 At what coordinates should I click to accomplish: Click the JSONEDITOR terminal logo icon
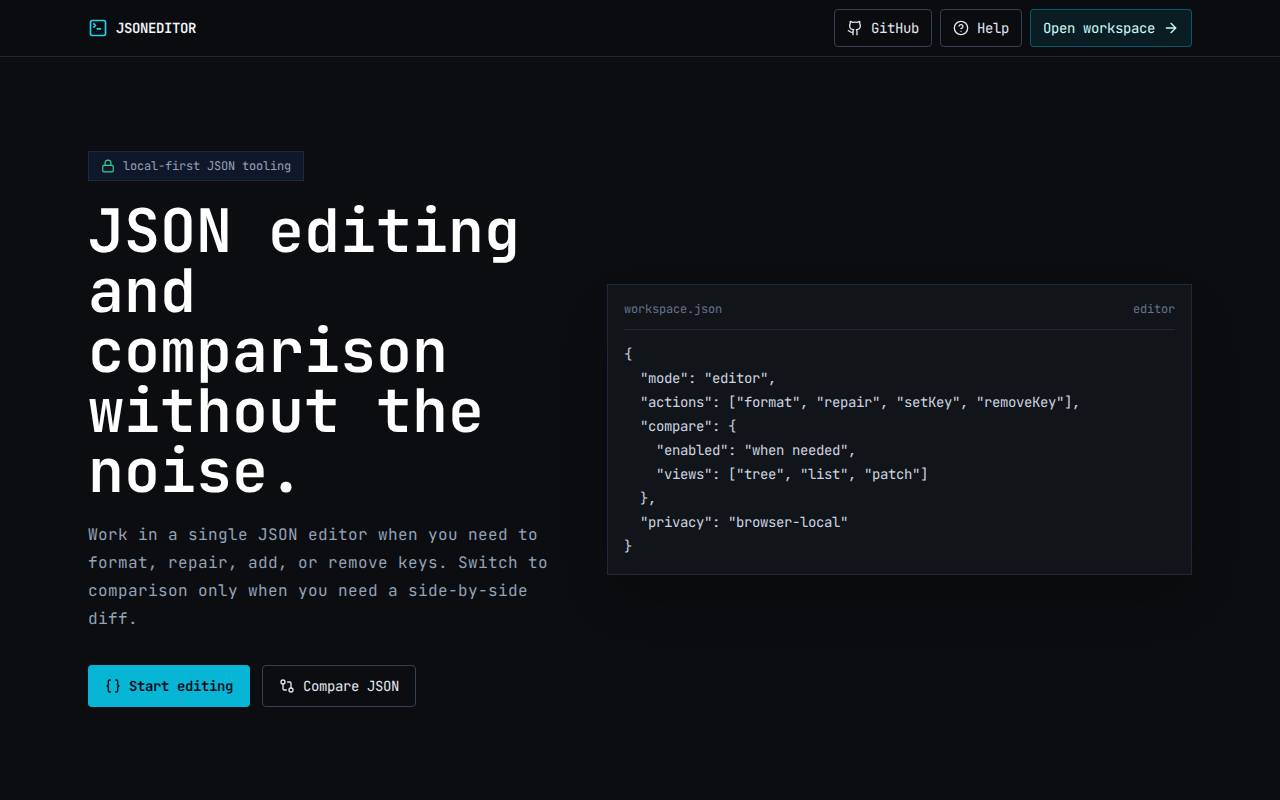pyautogui.click(x=97, y=28)
